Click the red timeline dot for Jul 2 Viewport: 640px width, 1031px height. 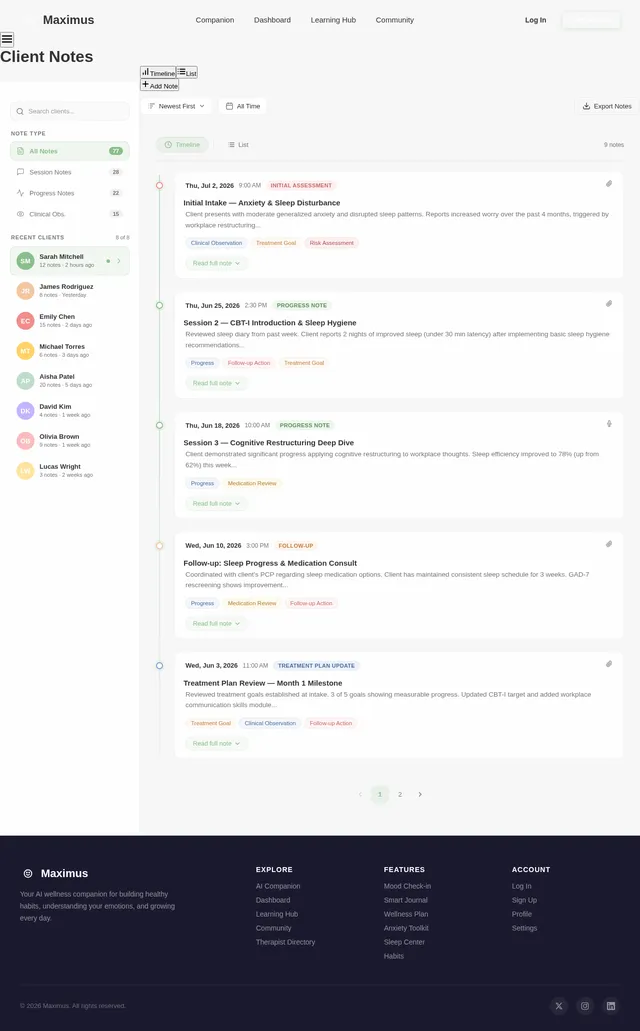(x=159, y=185)
